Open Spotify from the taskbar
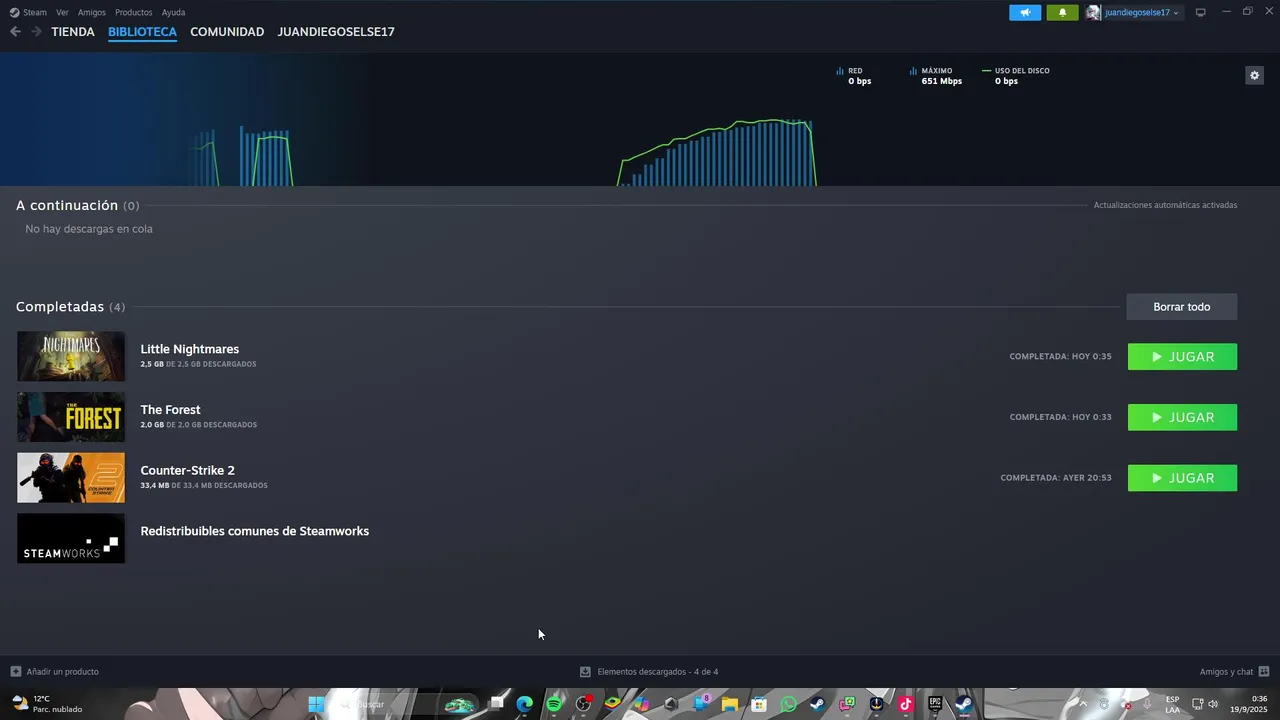Screen dimensions: 1280x720 coord(554,704)
